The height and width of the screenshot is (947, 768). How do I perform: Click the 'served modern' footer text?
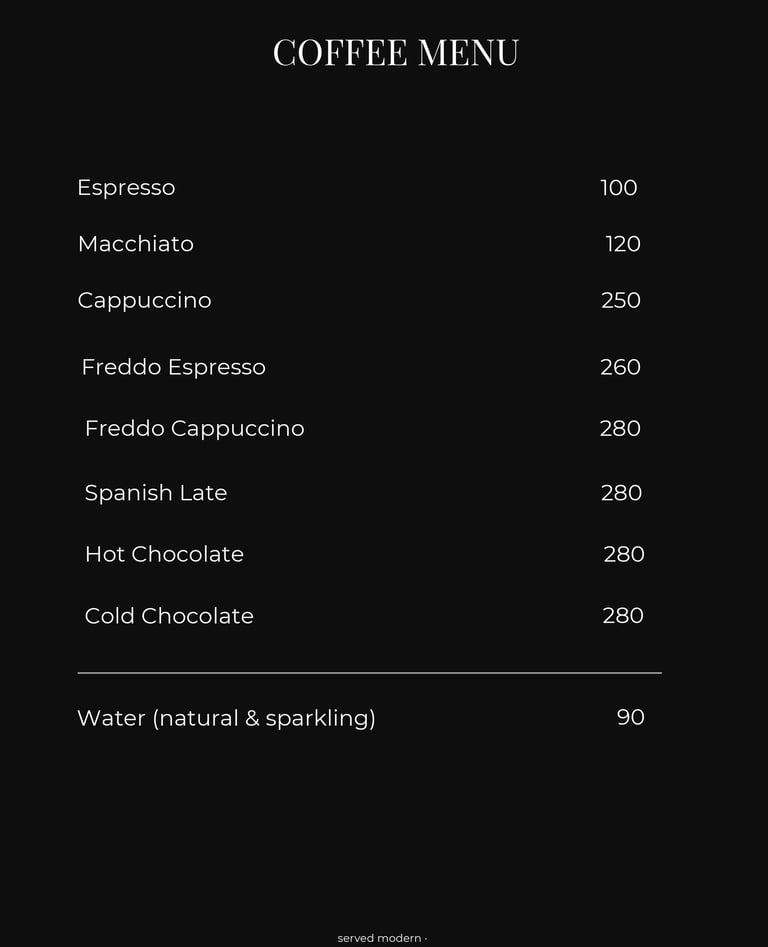click(x=381, y=938)
